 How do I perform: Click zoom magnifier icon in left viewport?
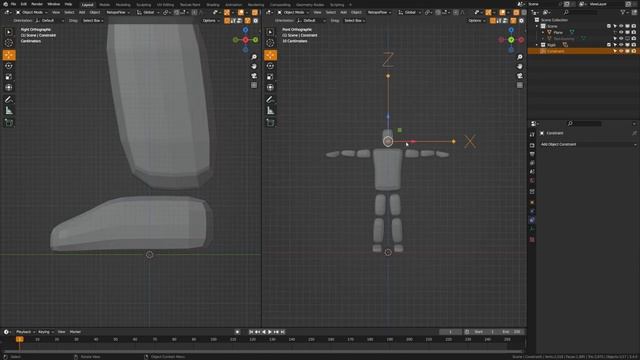click(254, 57)
